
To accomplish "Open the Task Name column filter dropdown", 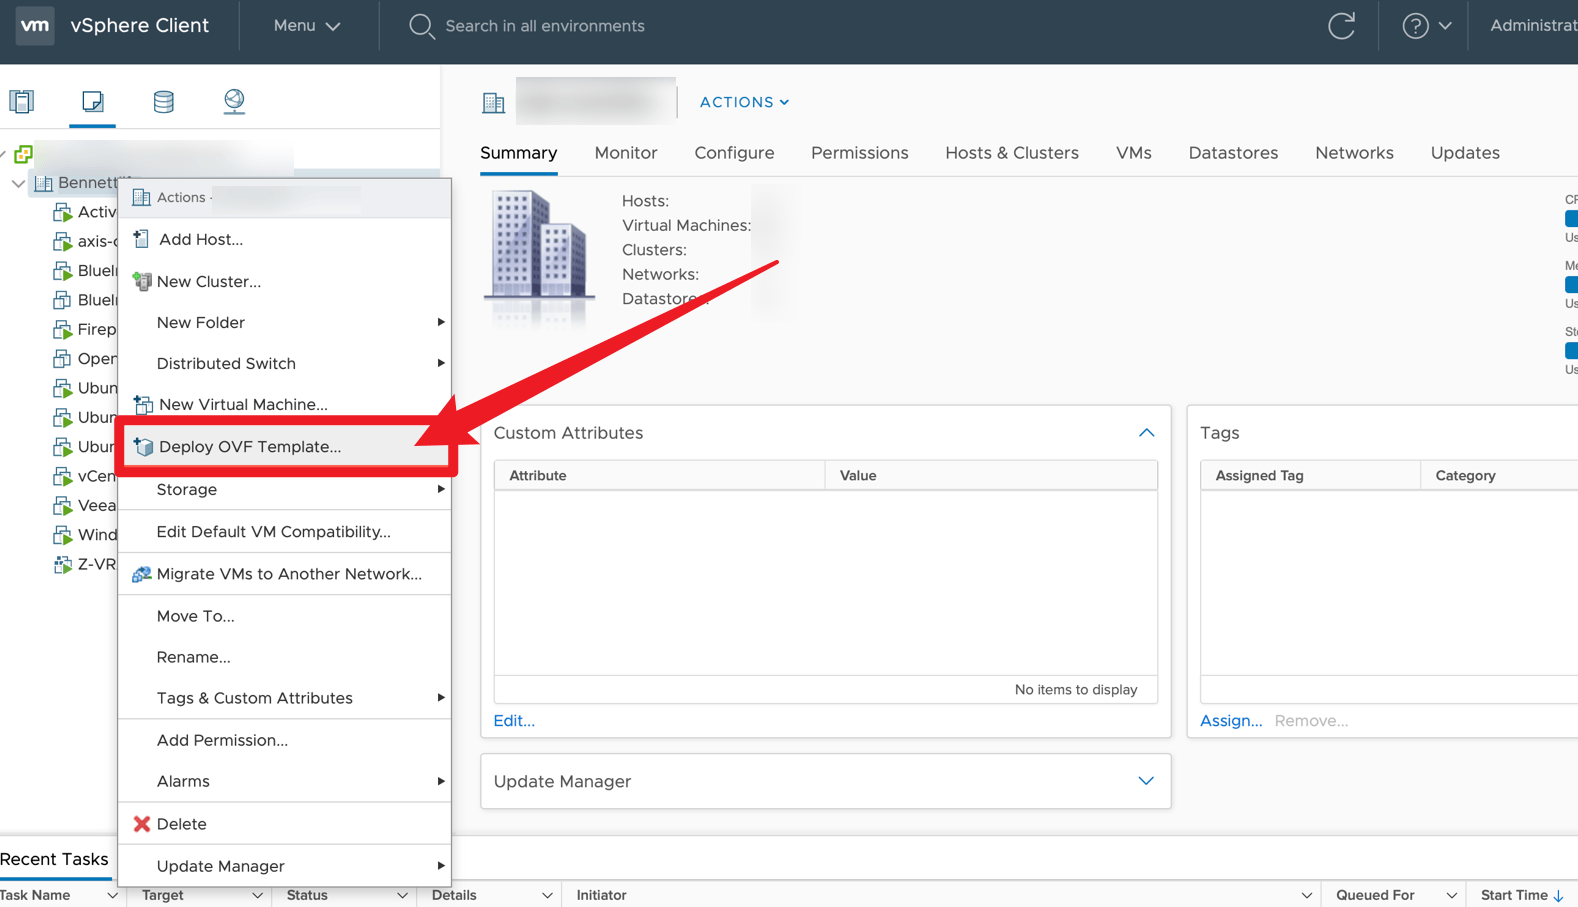I will pos(111,896).
